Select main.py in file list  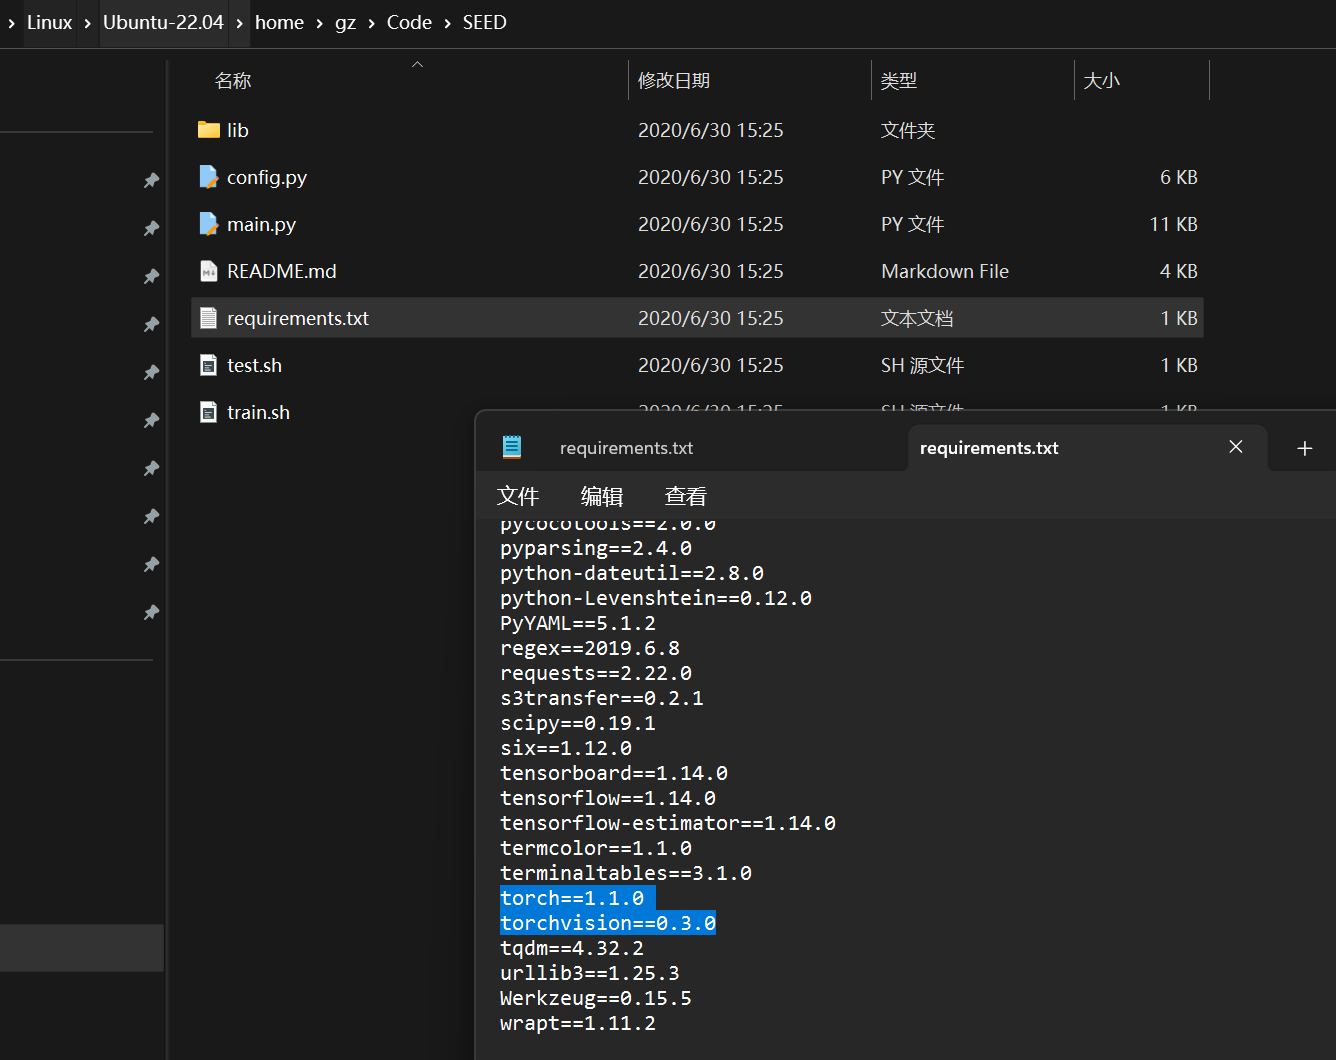(261, 224)
